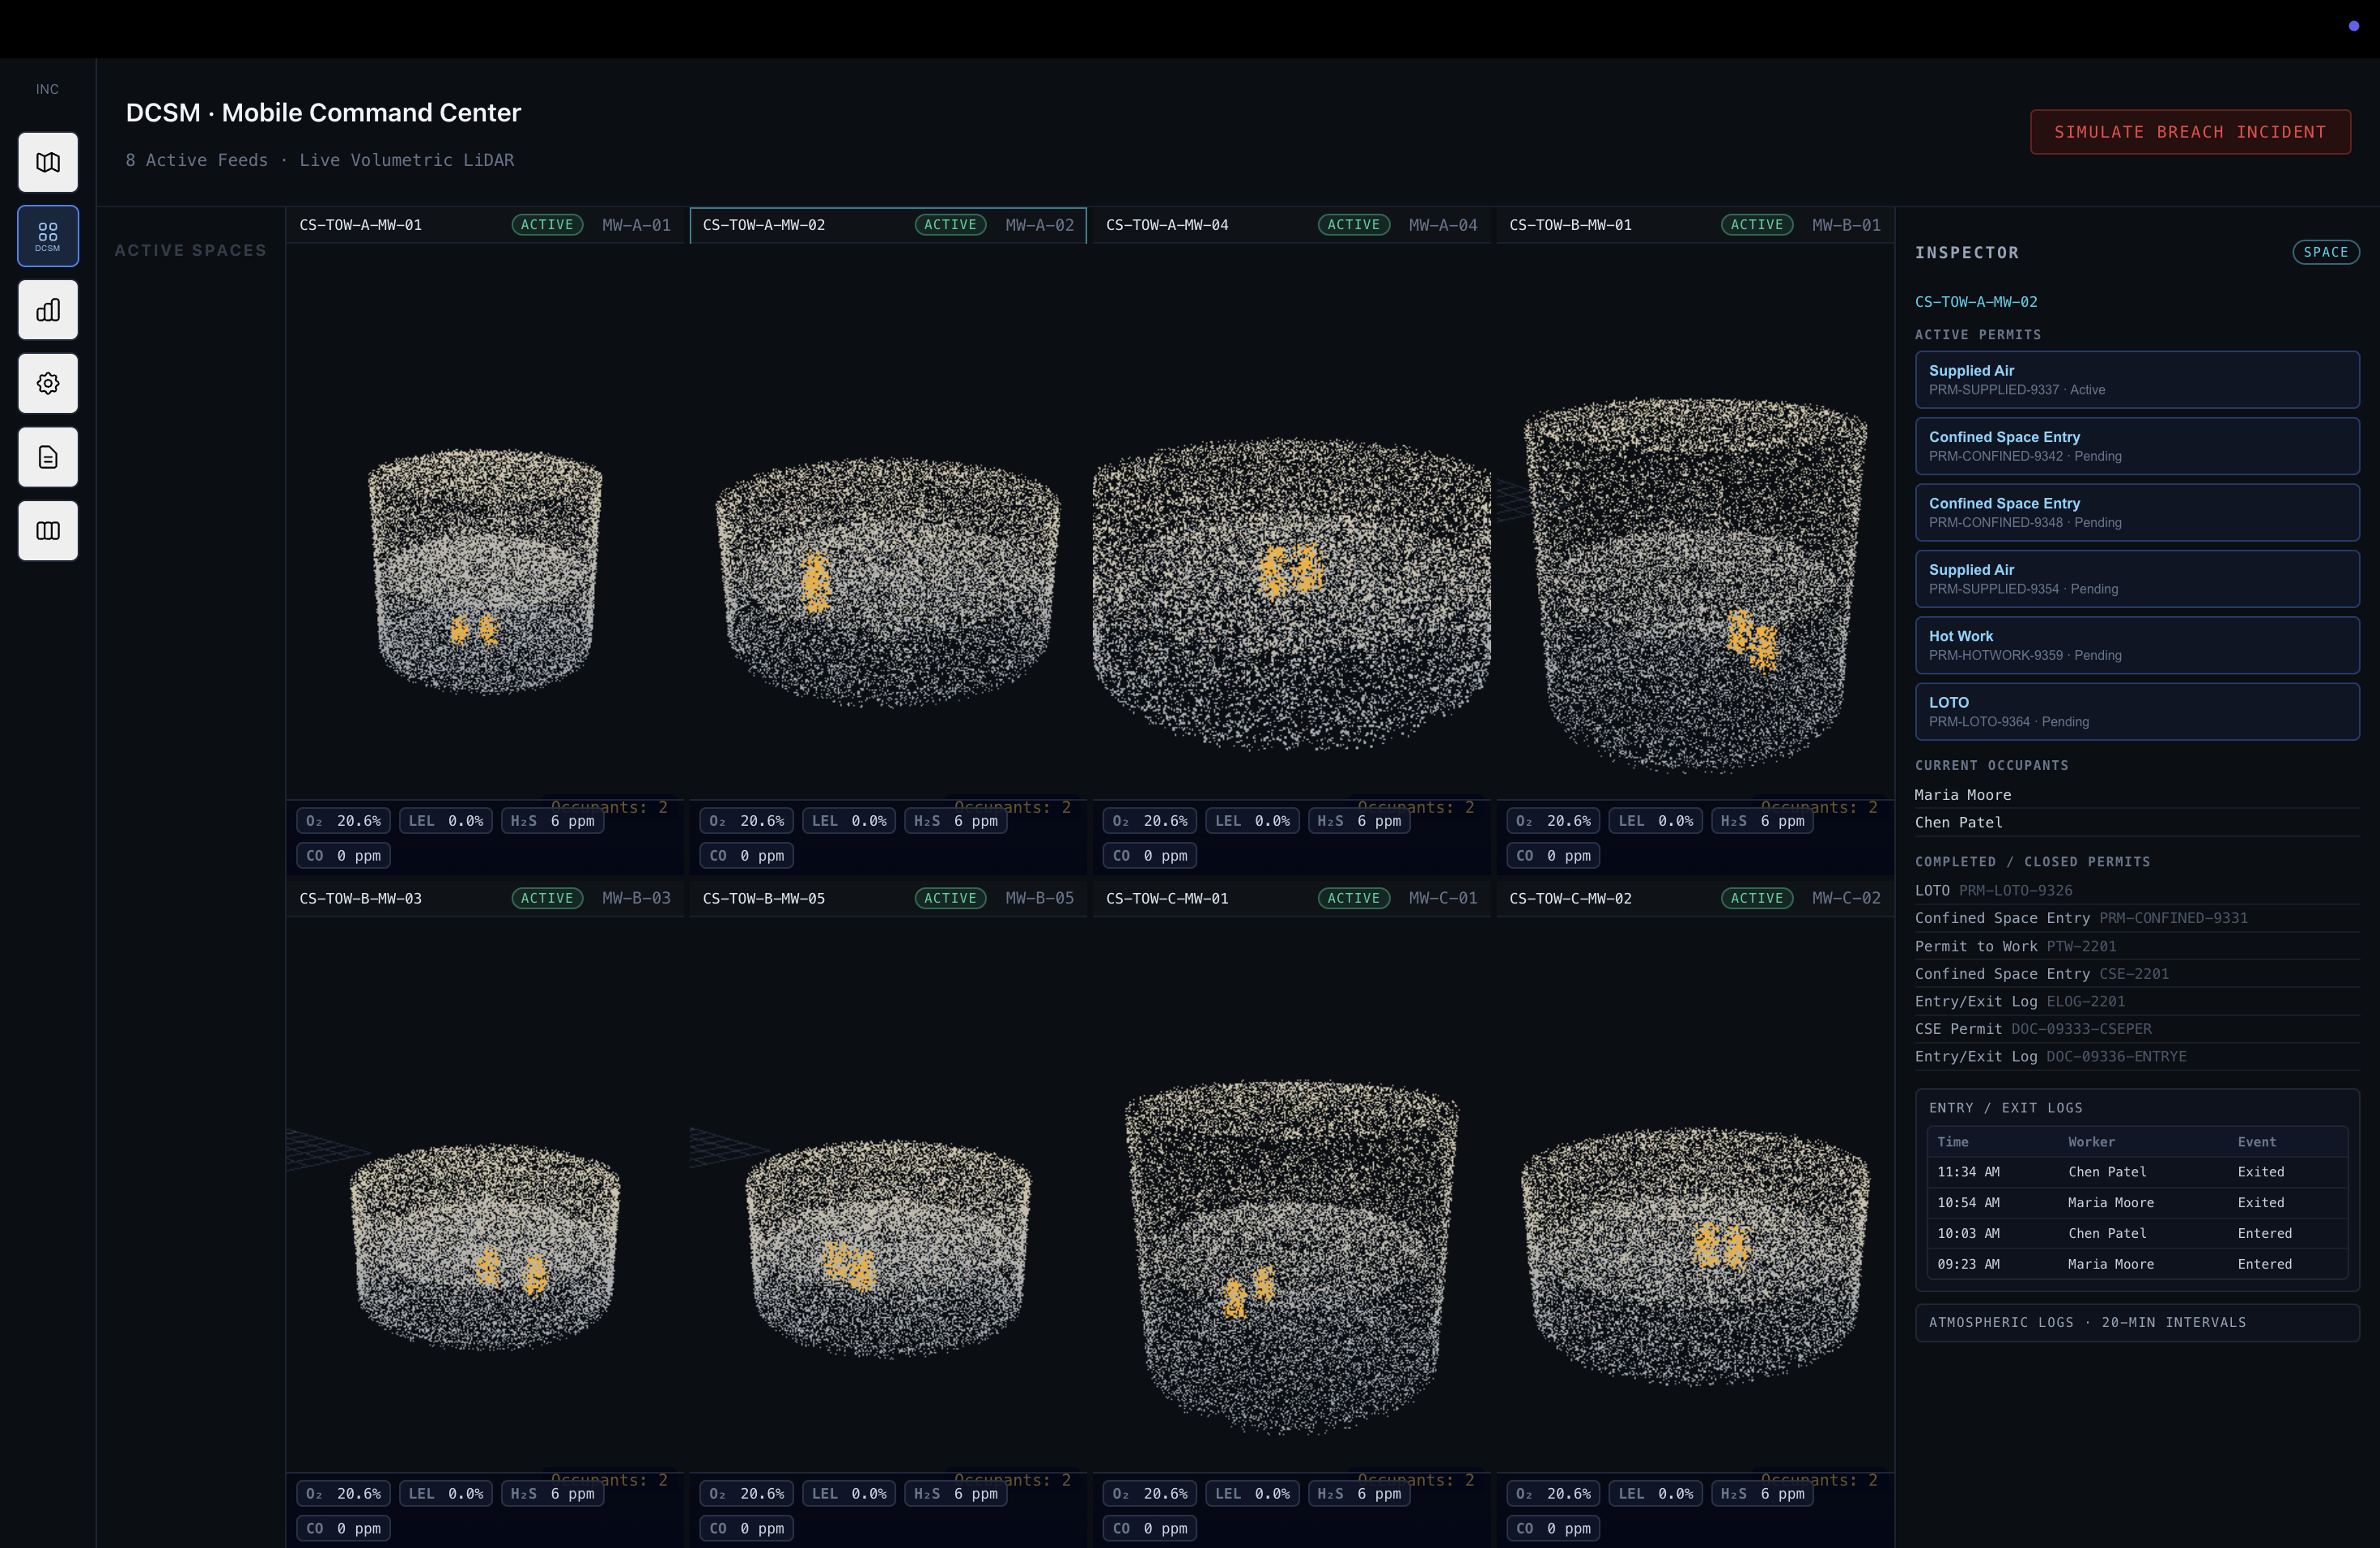The width and height of the screenshot is (2380, 1548).
Task: Open LOTO permit PRM-LOTO-9364
Action: pyautogui.click(x=2137, y=712)
